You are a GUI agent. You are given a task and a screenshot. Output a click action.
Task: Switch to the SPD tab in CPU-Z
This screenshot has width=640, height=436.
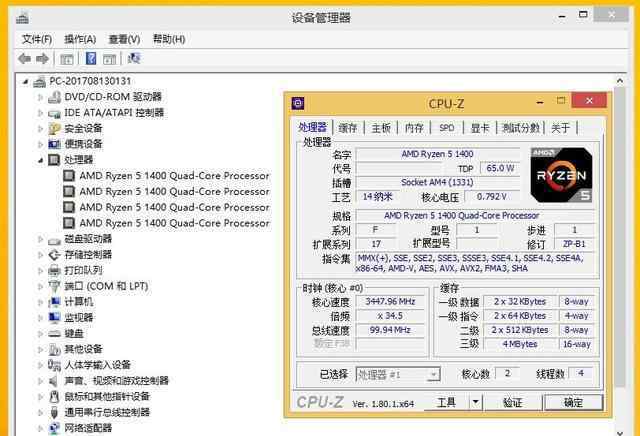pyautogui.click(x=447, y=128)
